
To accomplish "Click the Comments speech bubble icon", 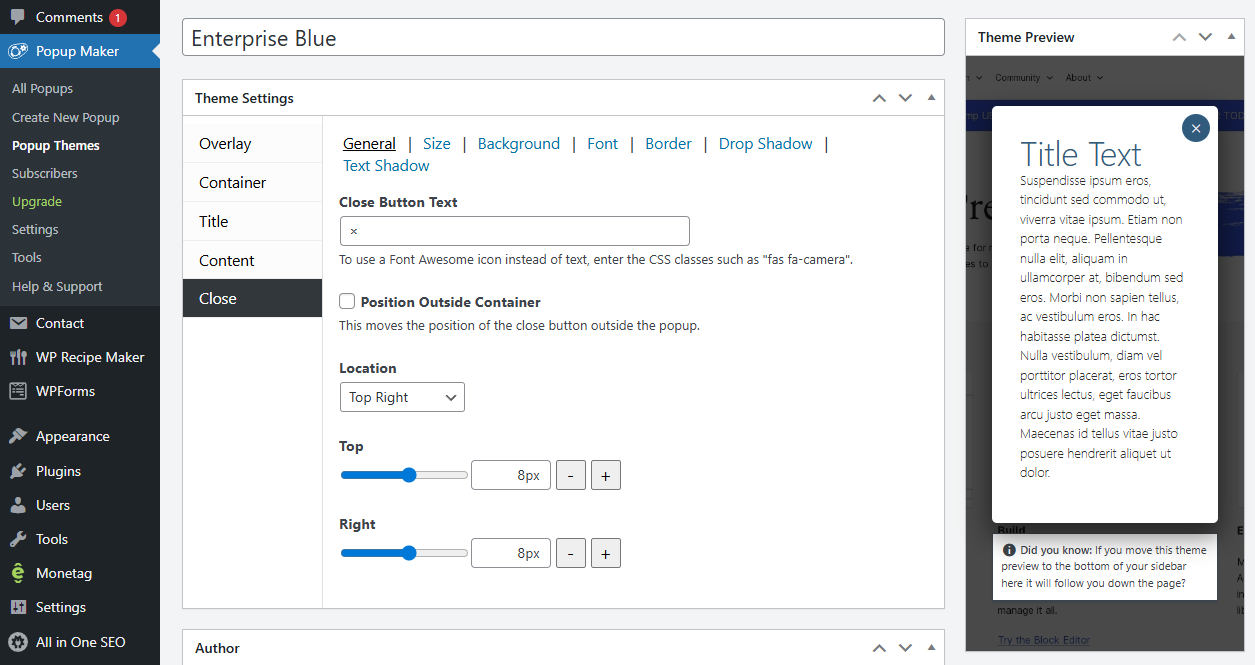I will [18, 17].
